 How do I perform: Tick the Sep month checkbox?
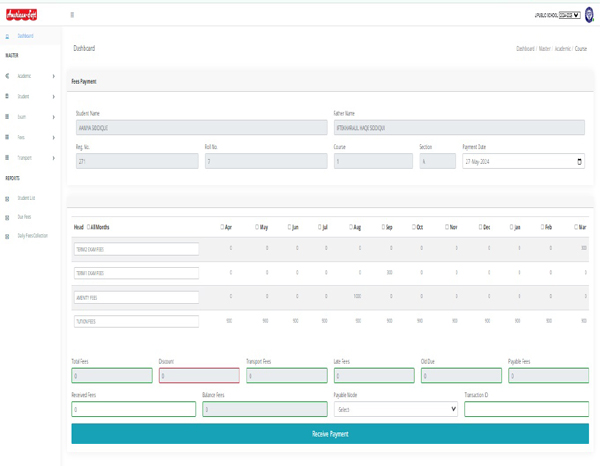pos(383,227)
